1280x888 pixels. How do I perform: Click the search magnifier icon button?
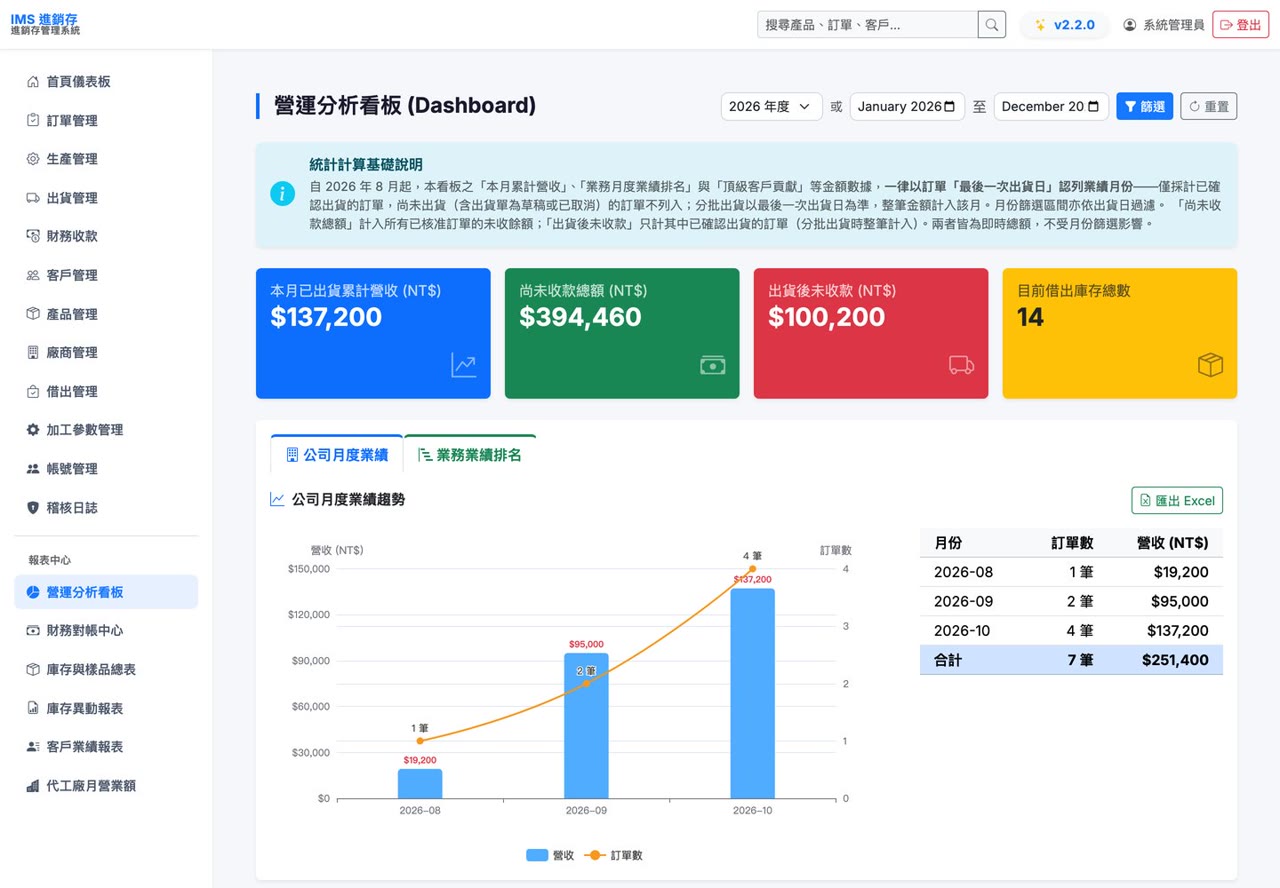991,25
